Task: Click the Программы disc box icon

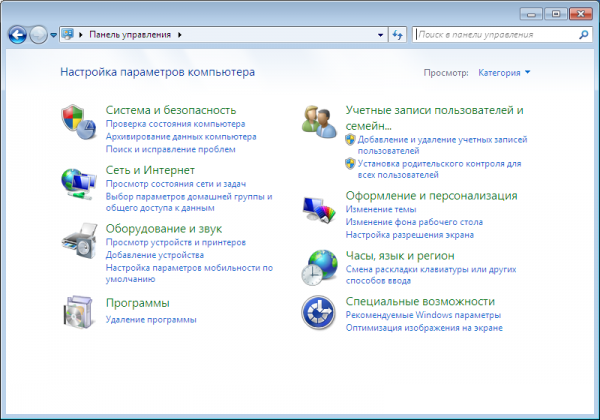Action: (x=78, y=312)
